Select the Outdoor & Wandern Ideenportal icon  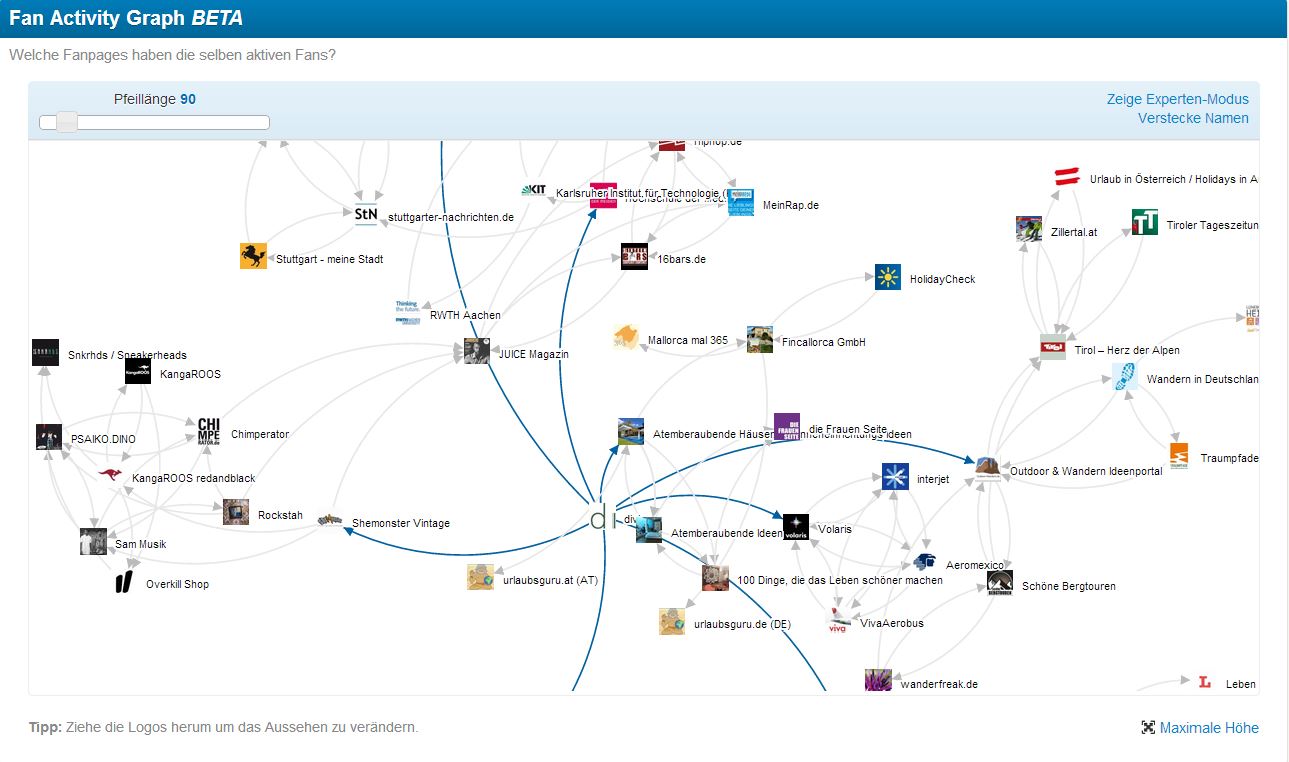click(988, 468)
